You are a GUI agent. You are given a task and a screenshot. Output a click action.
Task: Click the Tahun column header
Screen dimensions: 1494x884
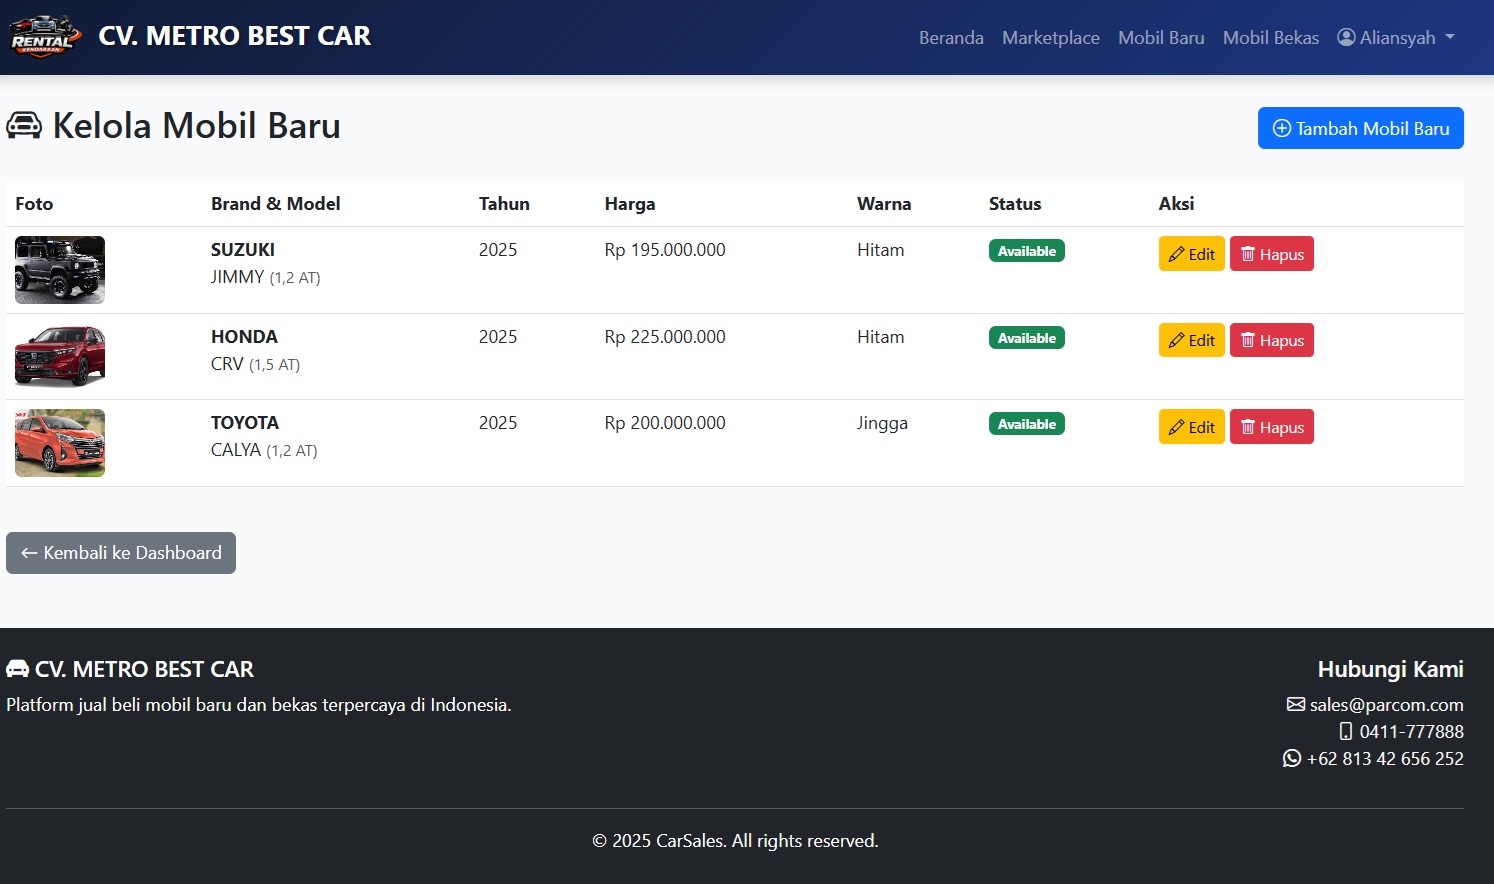504,204
